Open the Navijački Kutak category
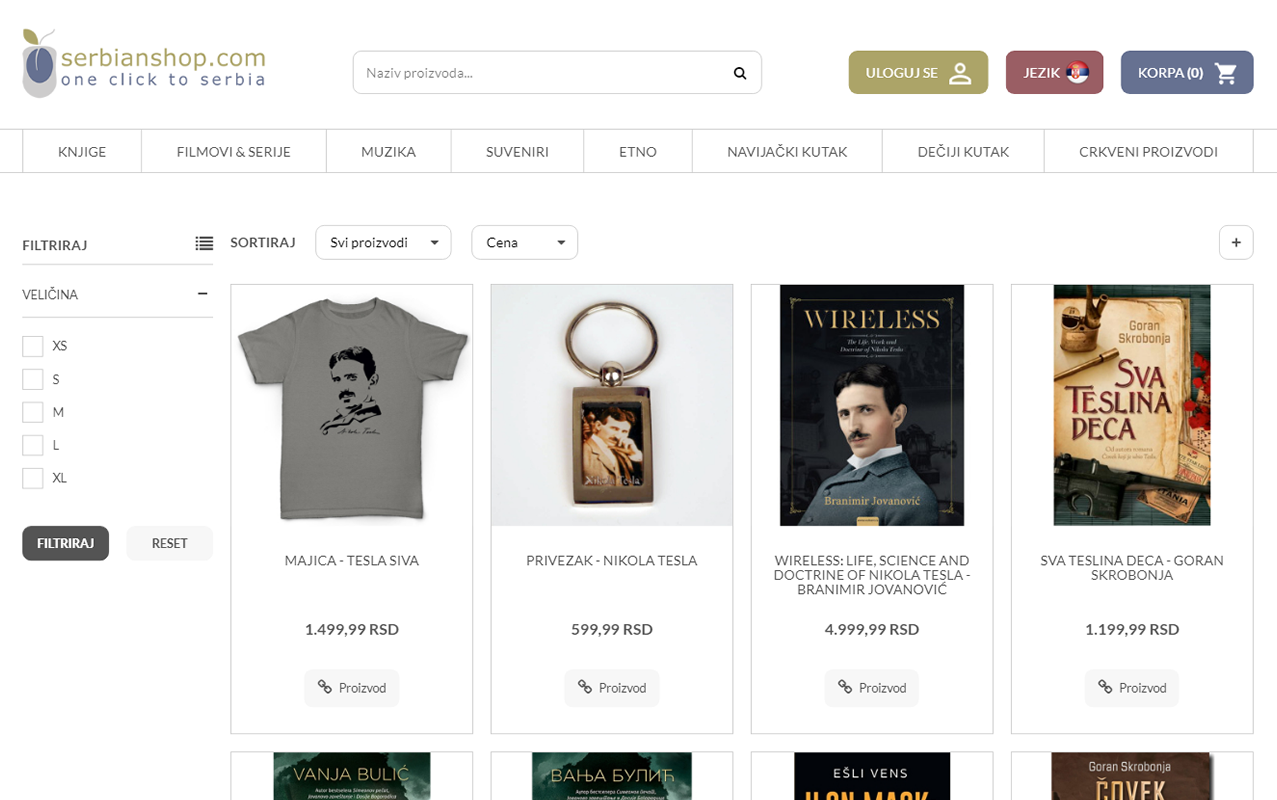The height and width of the screenshot is (800, 1277). click(x=787, y=152)
